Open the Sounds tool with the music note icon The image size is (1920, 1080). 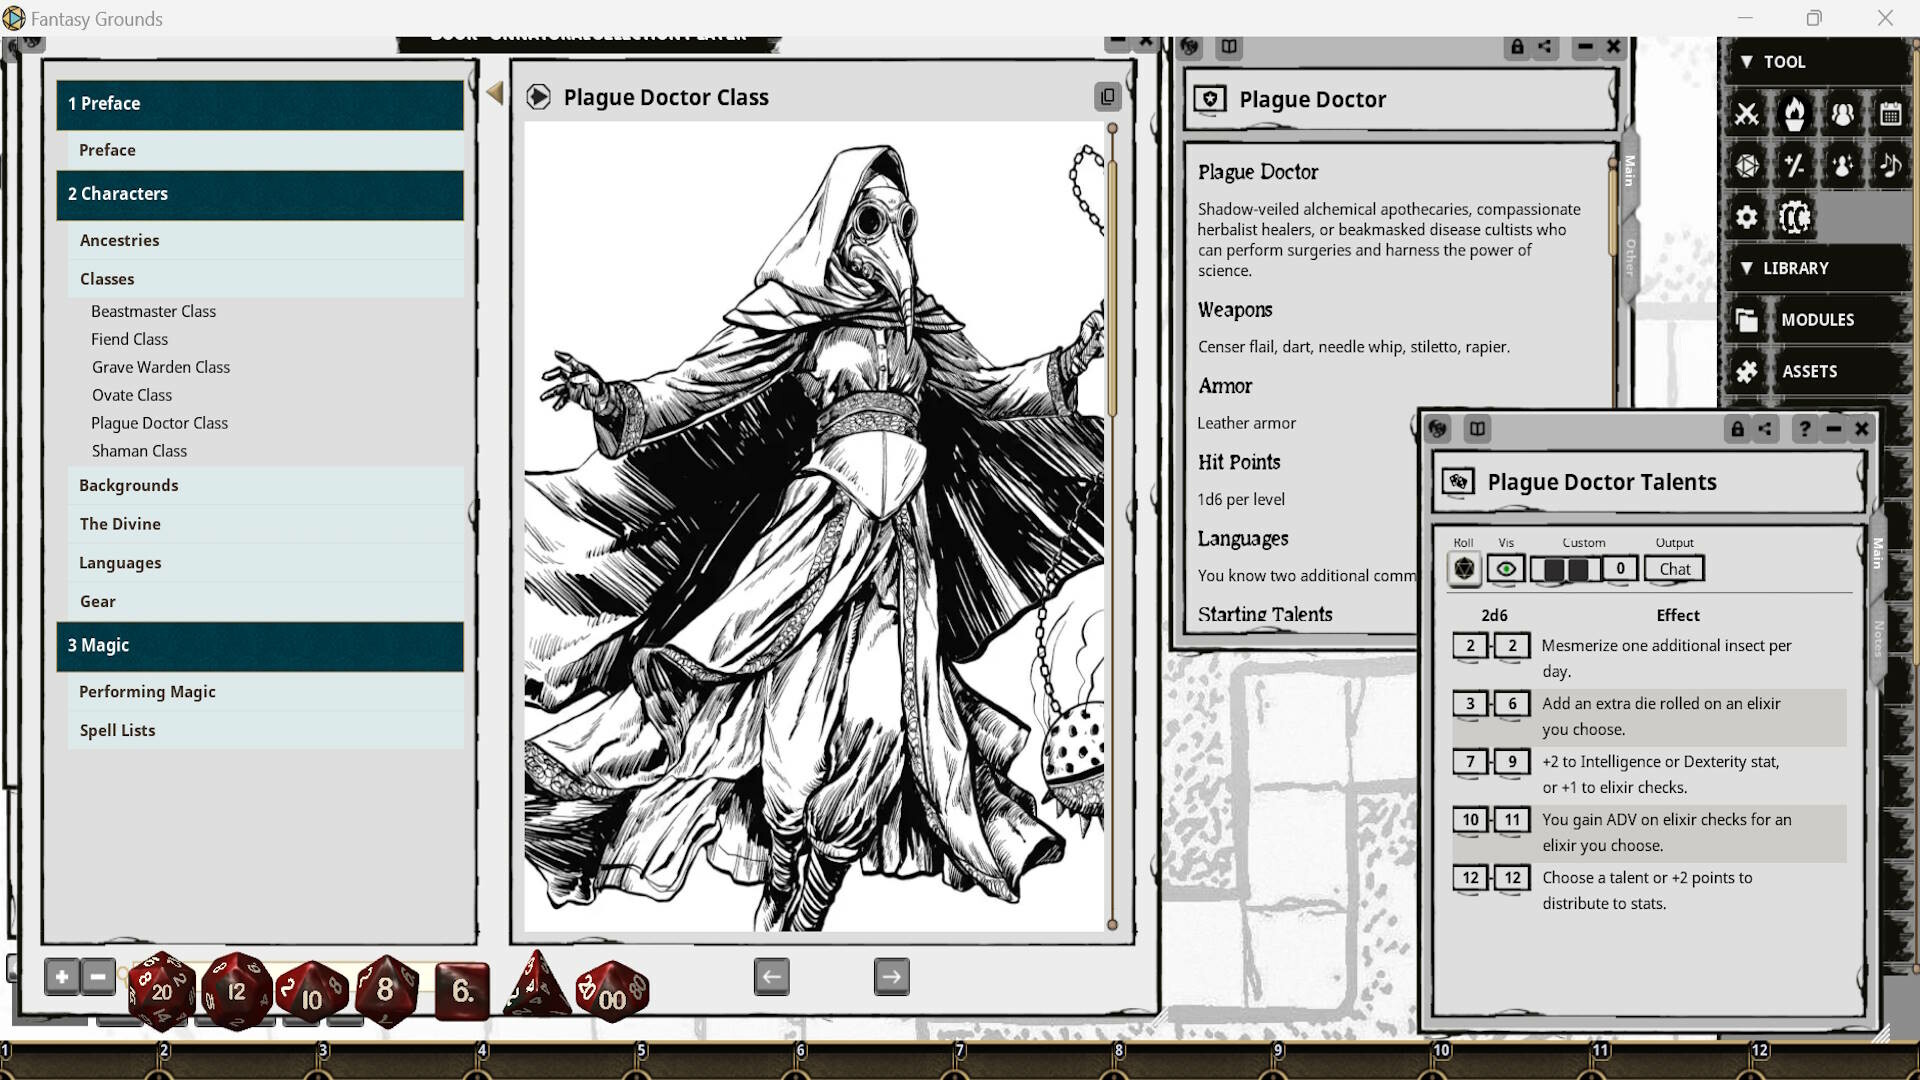click(1892, 166)
